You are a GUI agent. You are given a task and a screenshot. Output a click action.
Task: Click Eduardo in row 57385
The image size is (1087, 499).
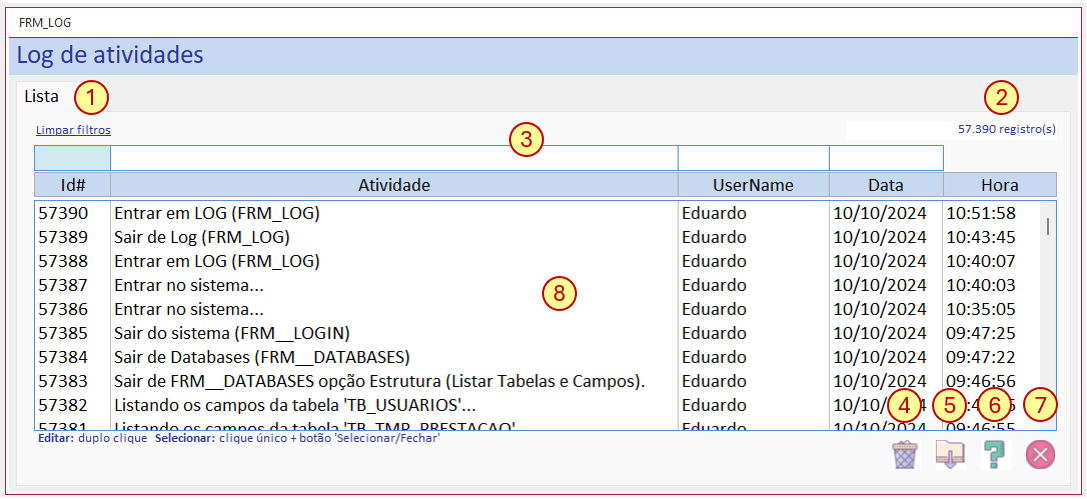click(x=714, y=333)
